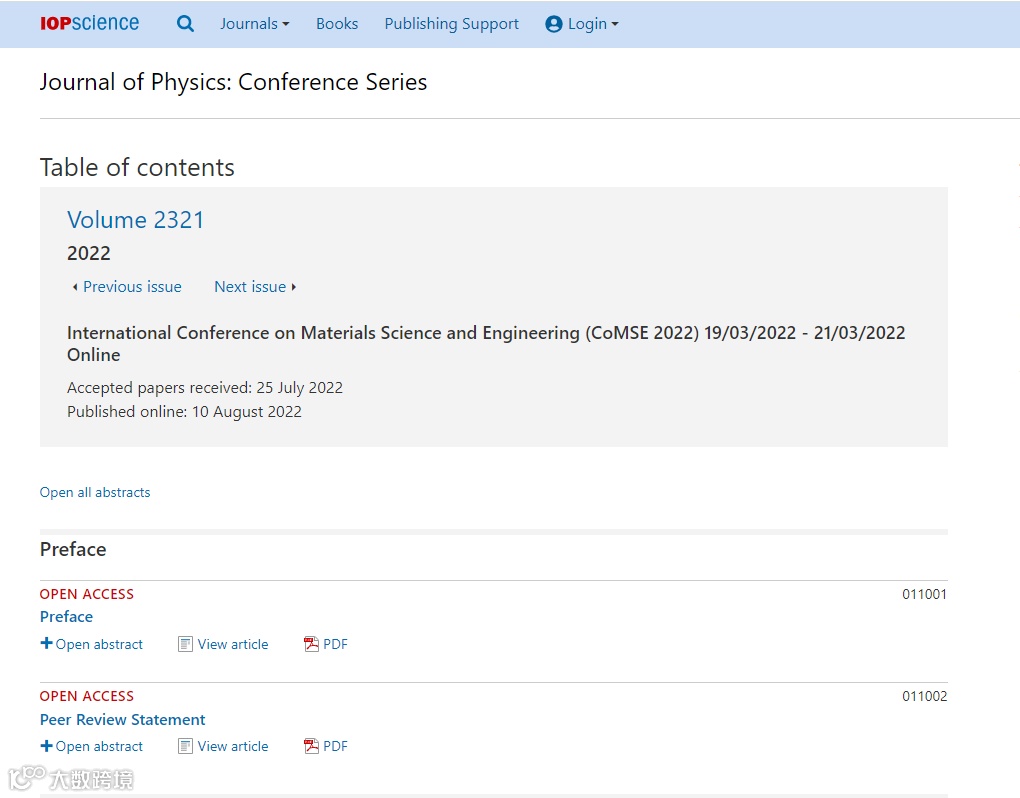Image resolution: width=1020 pixels, height=798 pixels.
Task: Click View article icon under Preface
Action: [x=185, y=644]
